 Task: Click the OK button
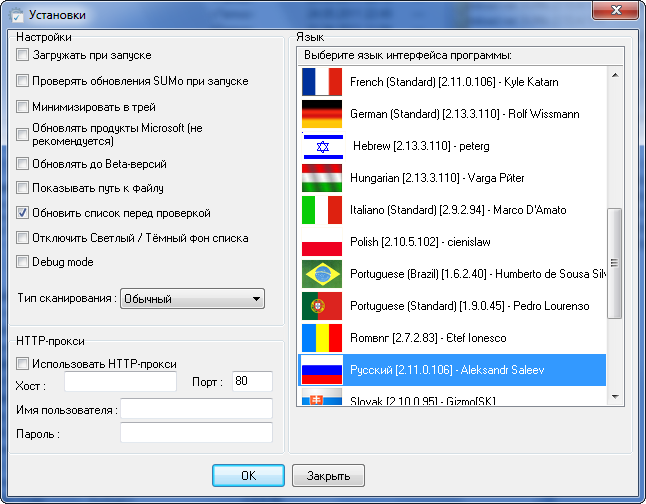point(248,476)
